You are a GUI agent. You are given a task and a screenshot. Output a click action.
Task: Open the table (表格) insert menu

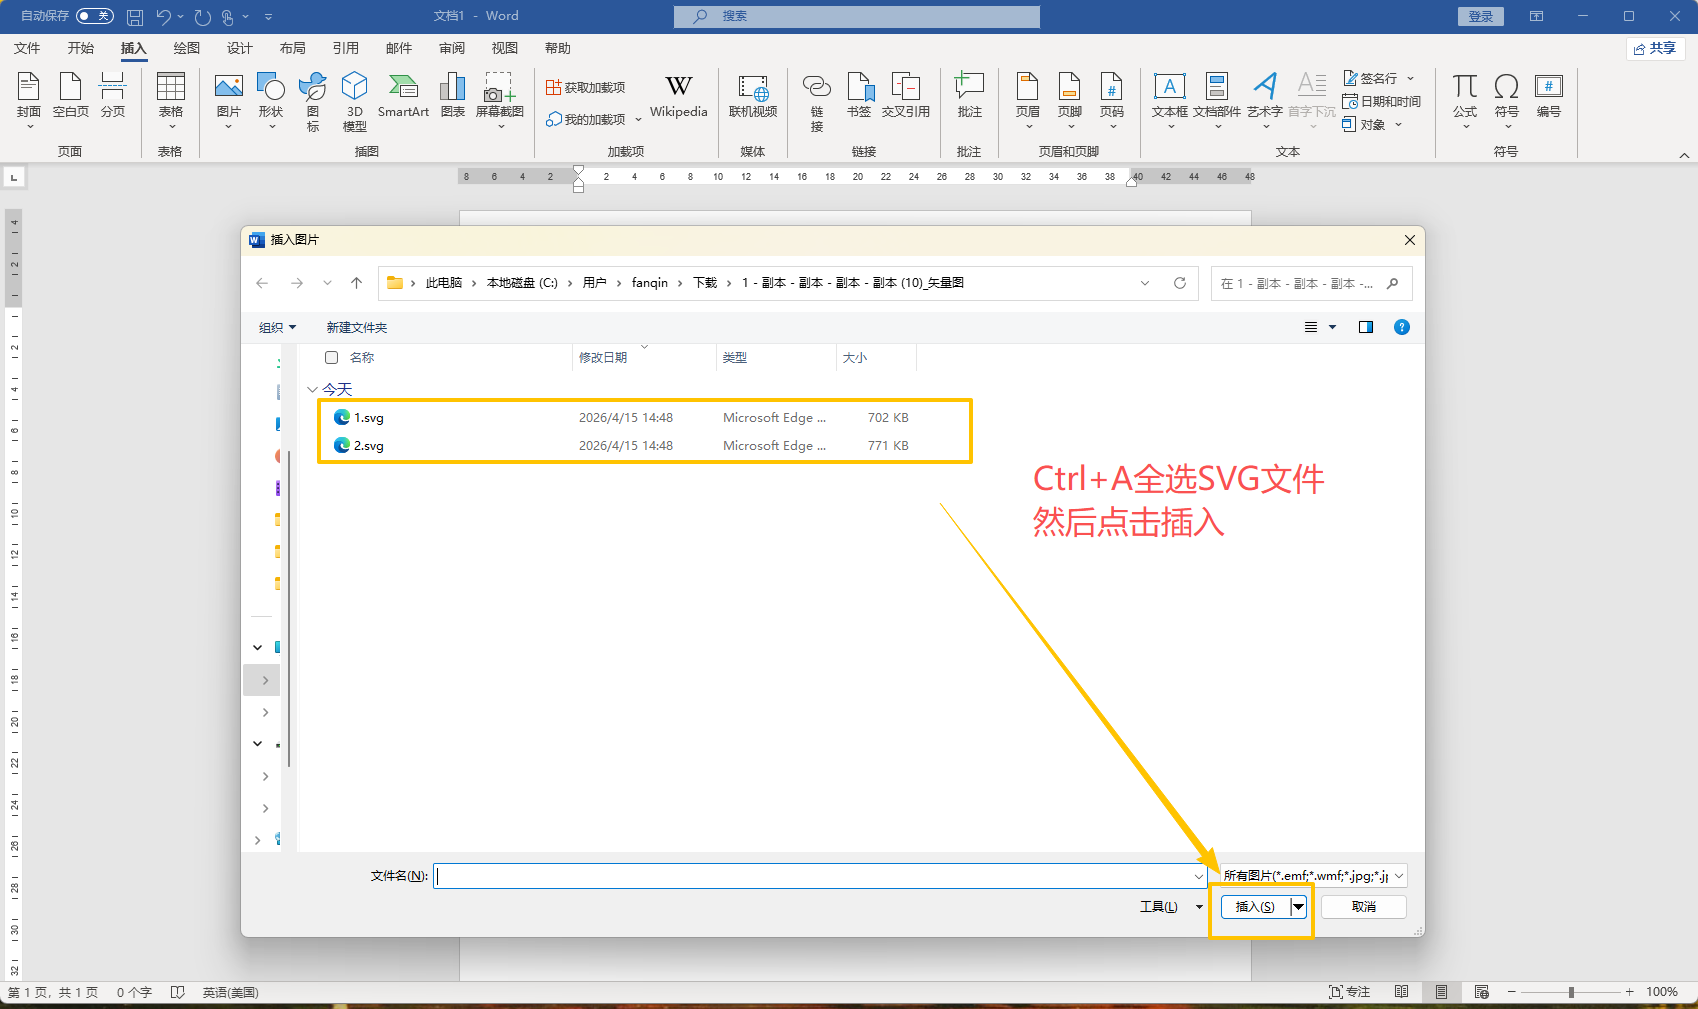[171, 100]
